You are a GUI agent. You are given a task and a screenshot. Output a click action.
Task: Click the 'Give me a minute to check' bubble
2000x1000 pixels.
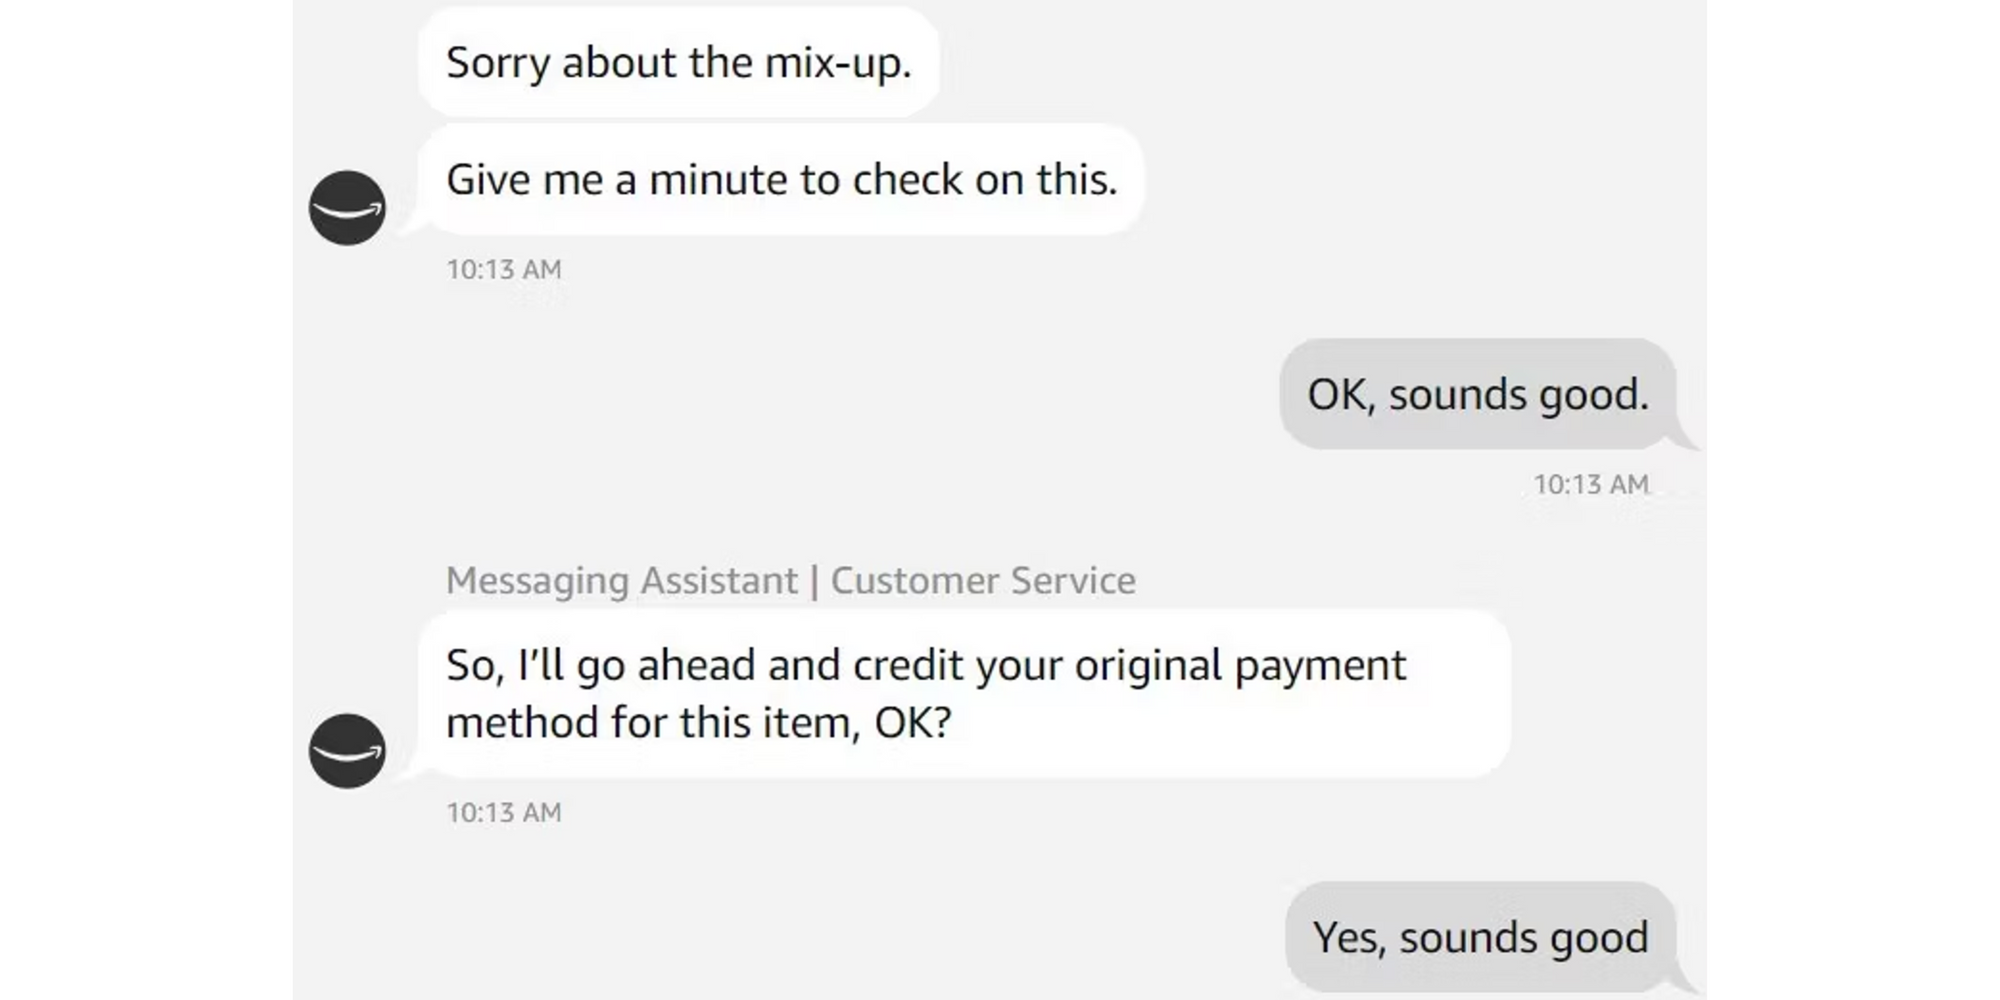pyautogui.click(x=785, y=180)
